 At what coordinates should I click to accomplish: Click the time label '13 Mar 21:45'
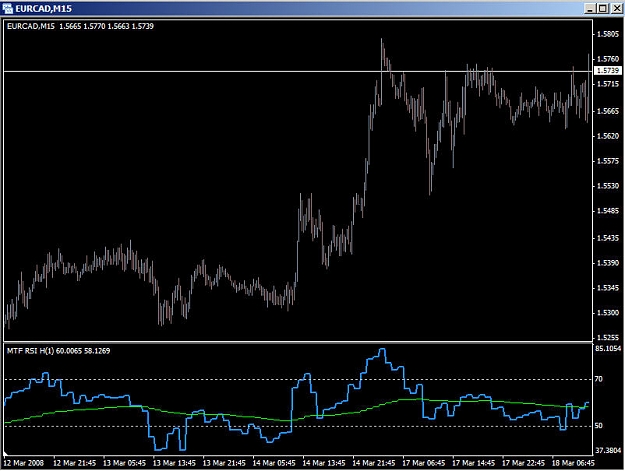[x=224, y=463]
